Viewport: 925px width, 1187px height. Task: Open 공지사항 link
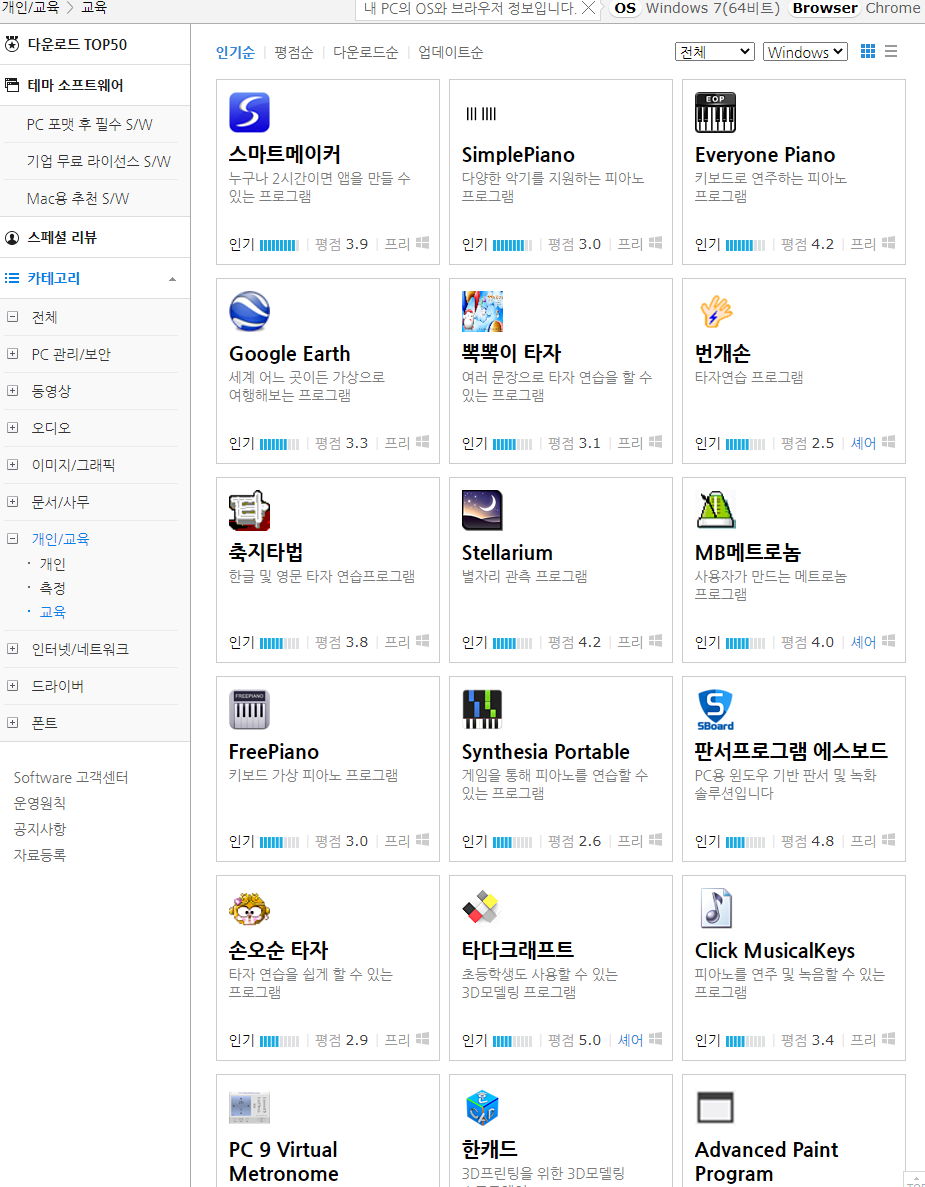click(x=39, y=829)
